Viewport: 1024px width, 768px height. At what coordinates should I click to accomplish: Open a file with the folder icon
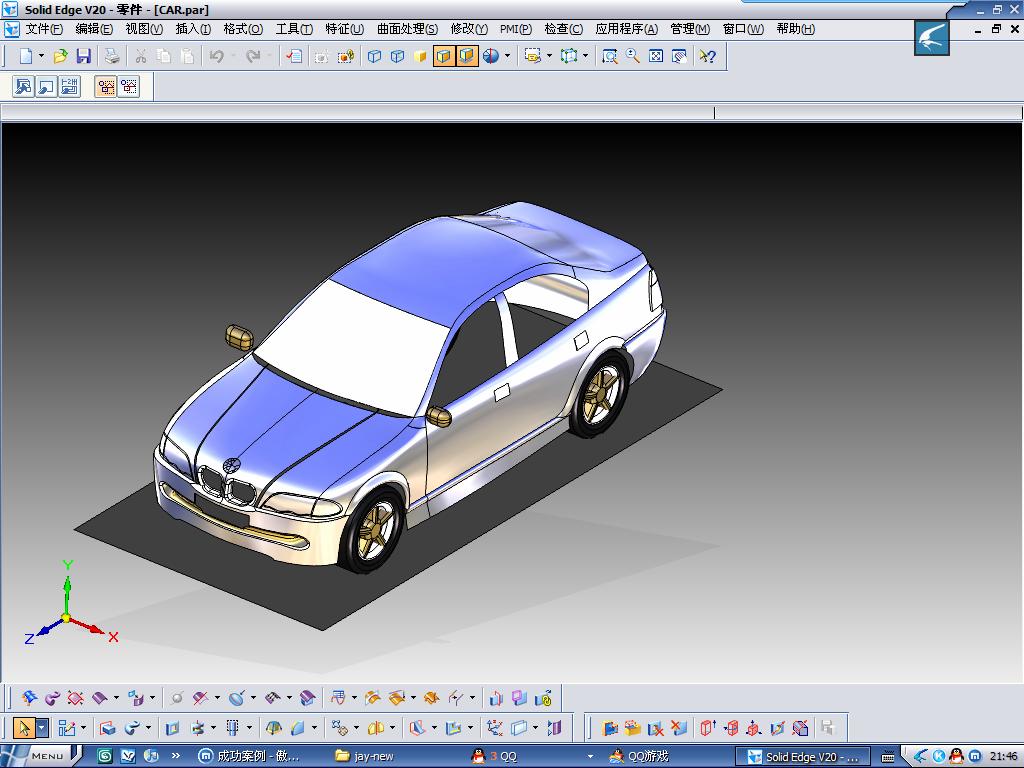coord(61,57)
